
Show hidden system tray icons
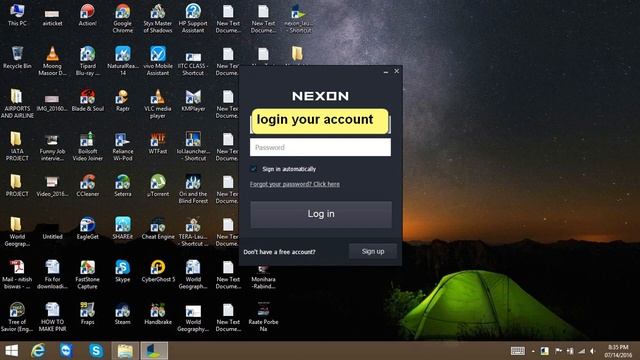(x=533, y=351)
